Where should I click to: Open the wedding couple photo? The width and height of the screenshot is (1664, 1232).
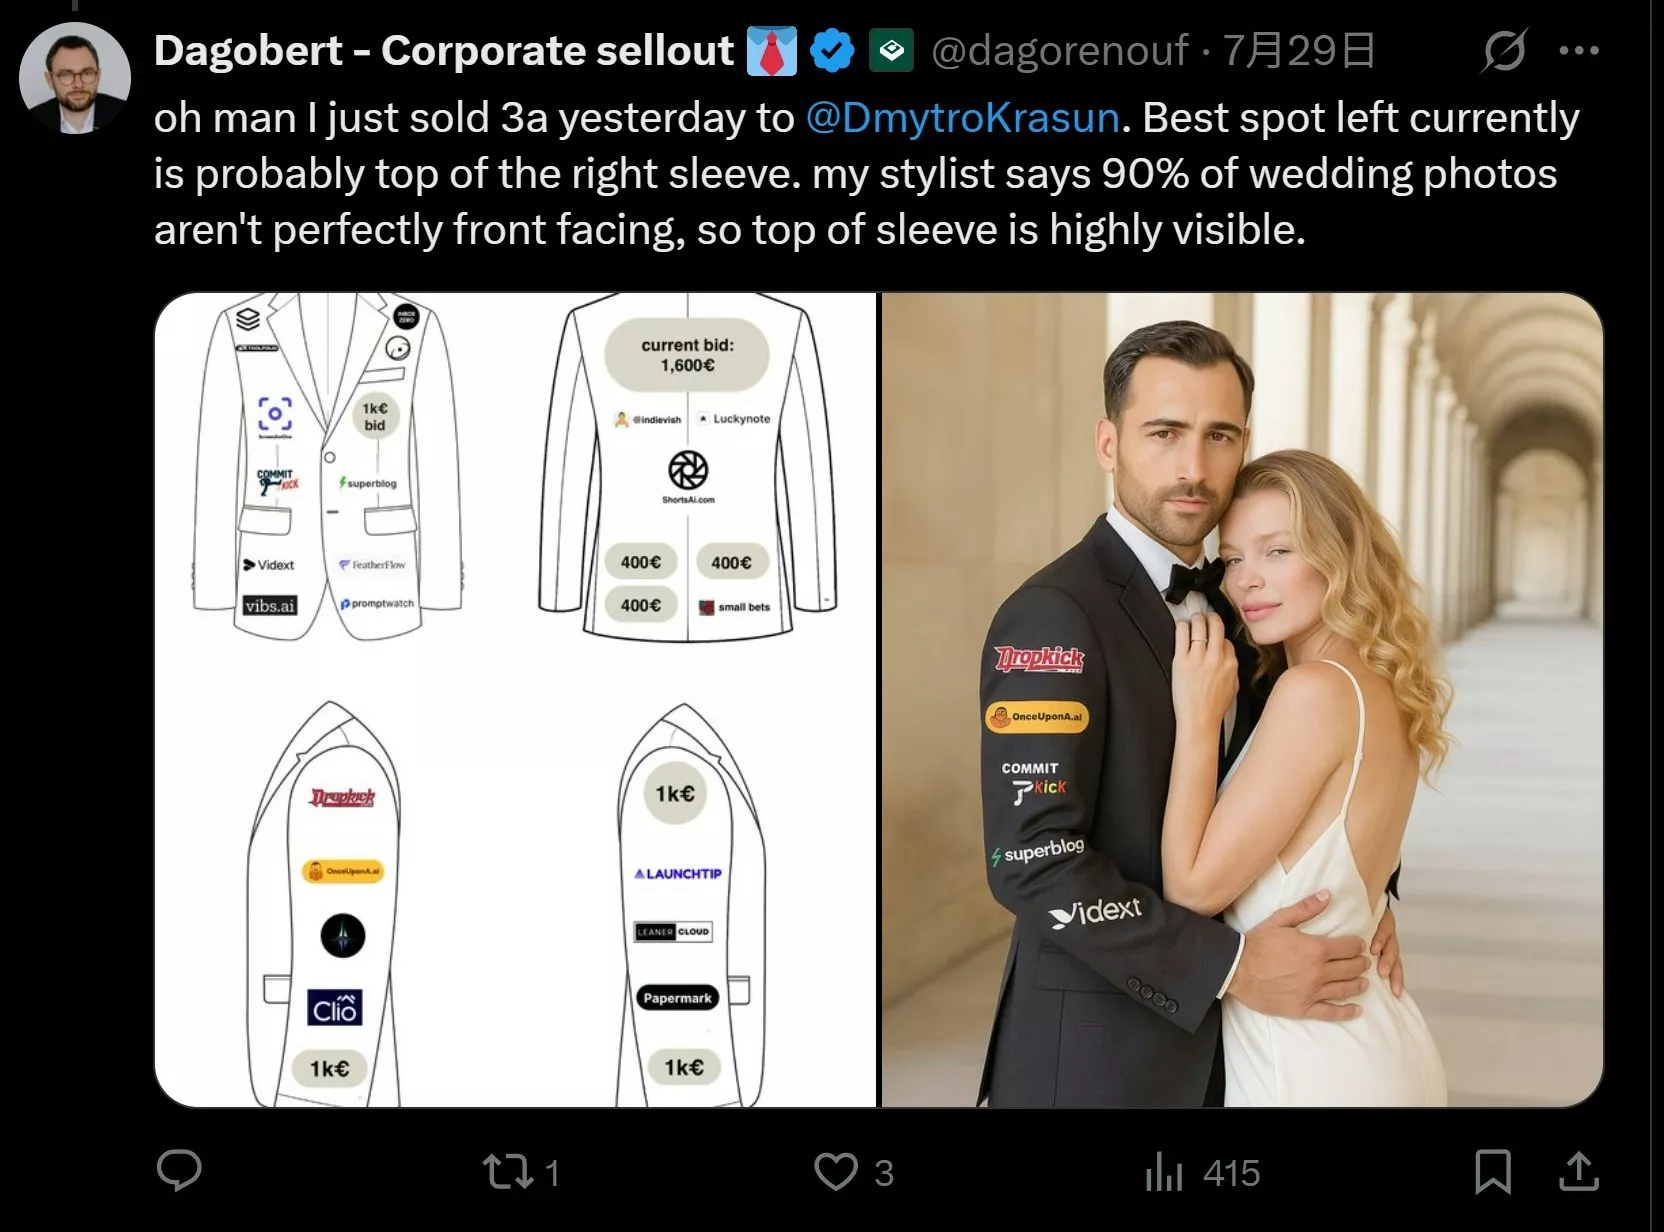[x=1242, y=700]
